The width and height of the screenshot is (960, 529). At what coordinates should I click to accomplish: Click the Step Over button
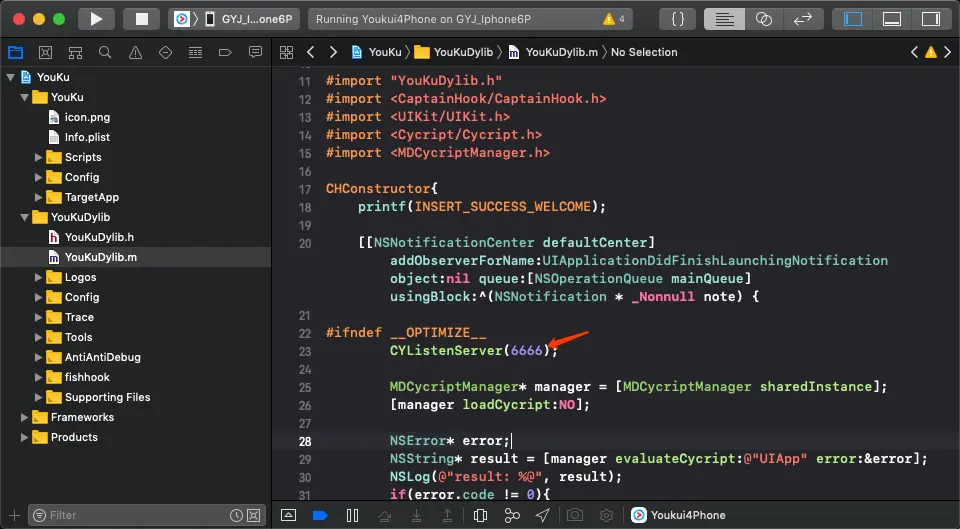[x=384, y=516]
